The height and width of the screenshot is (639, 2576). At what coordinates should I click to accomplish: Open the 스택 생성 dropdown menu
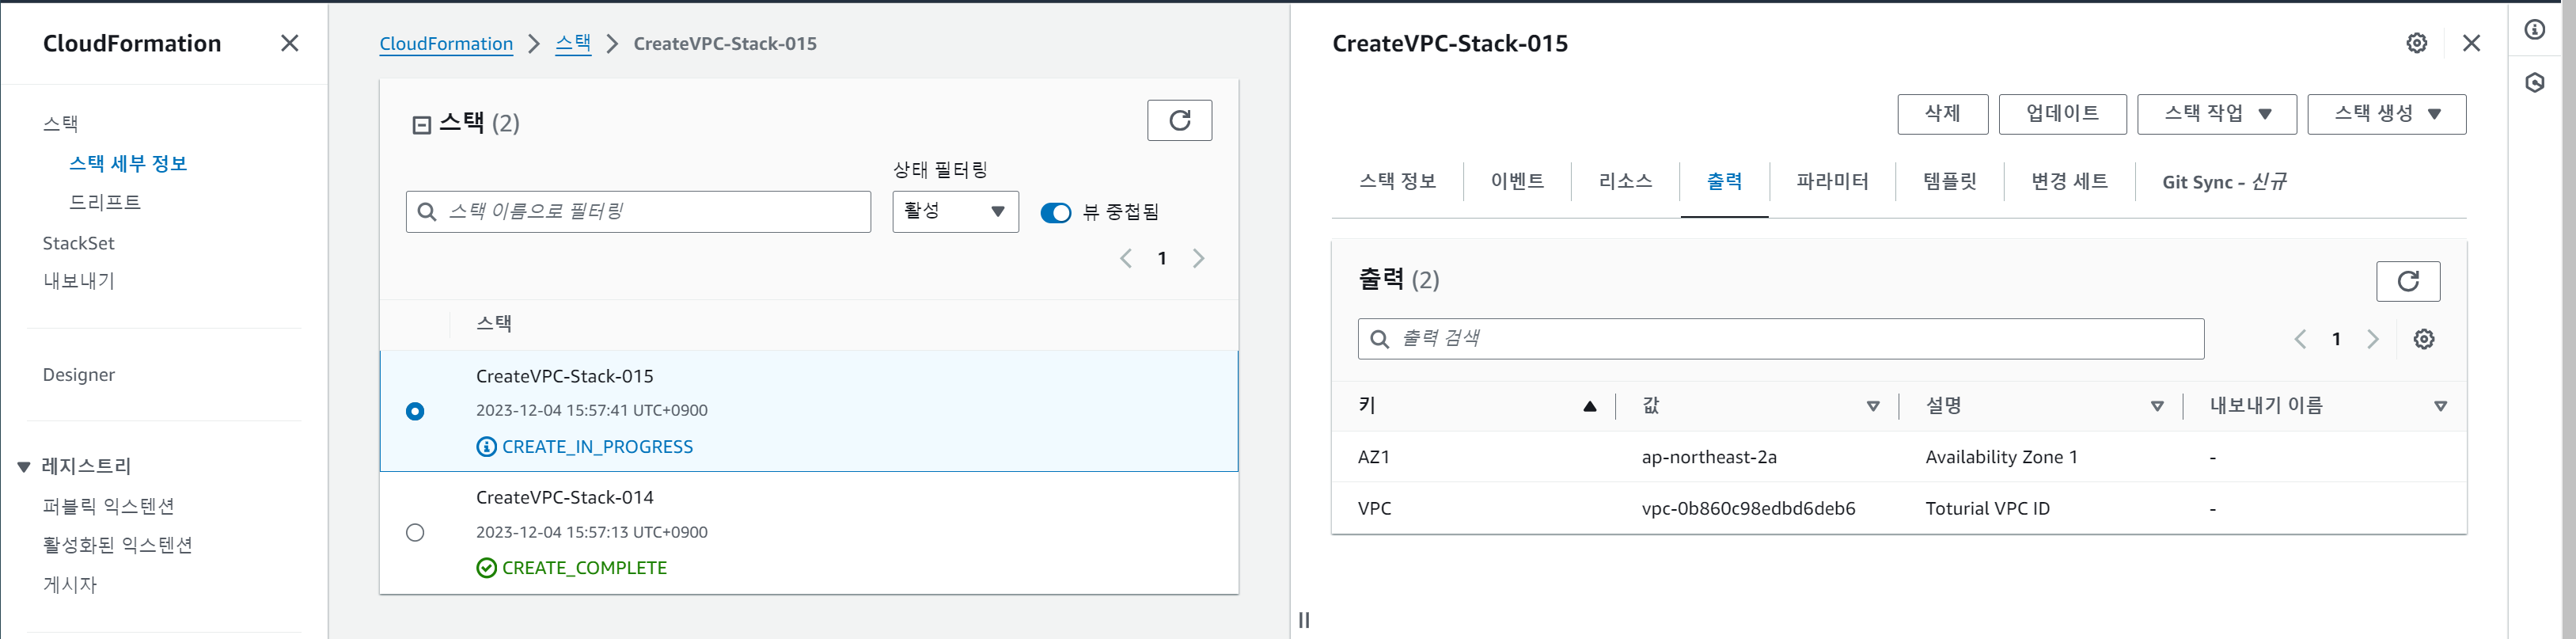(x=2386, y=114)
